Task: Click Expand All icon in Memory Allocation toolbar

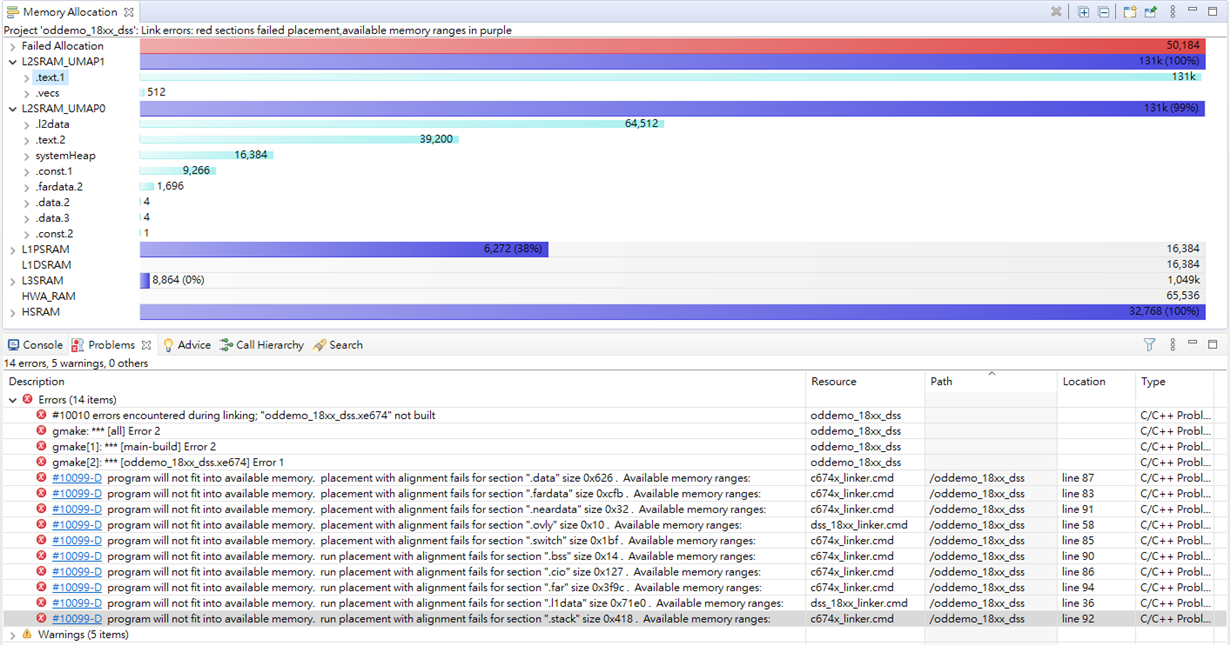Action: 1083,12
